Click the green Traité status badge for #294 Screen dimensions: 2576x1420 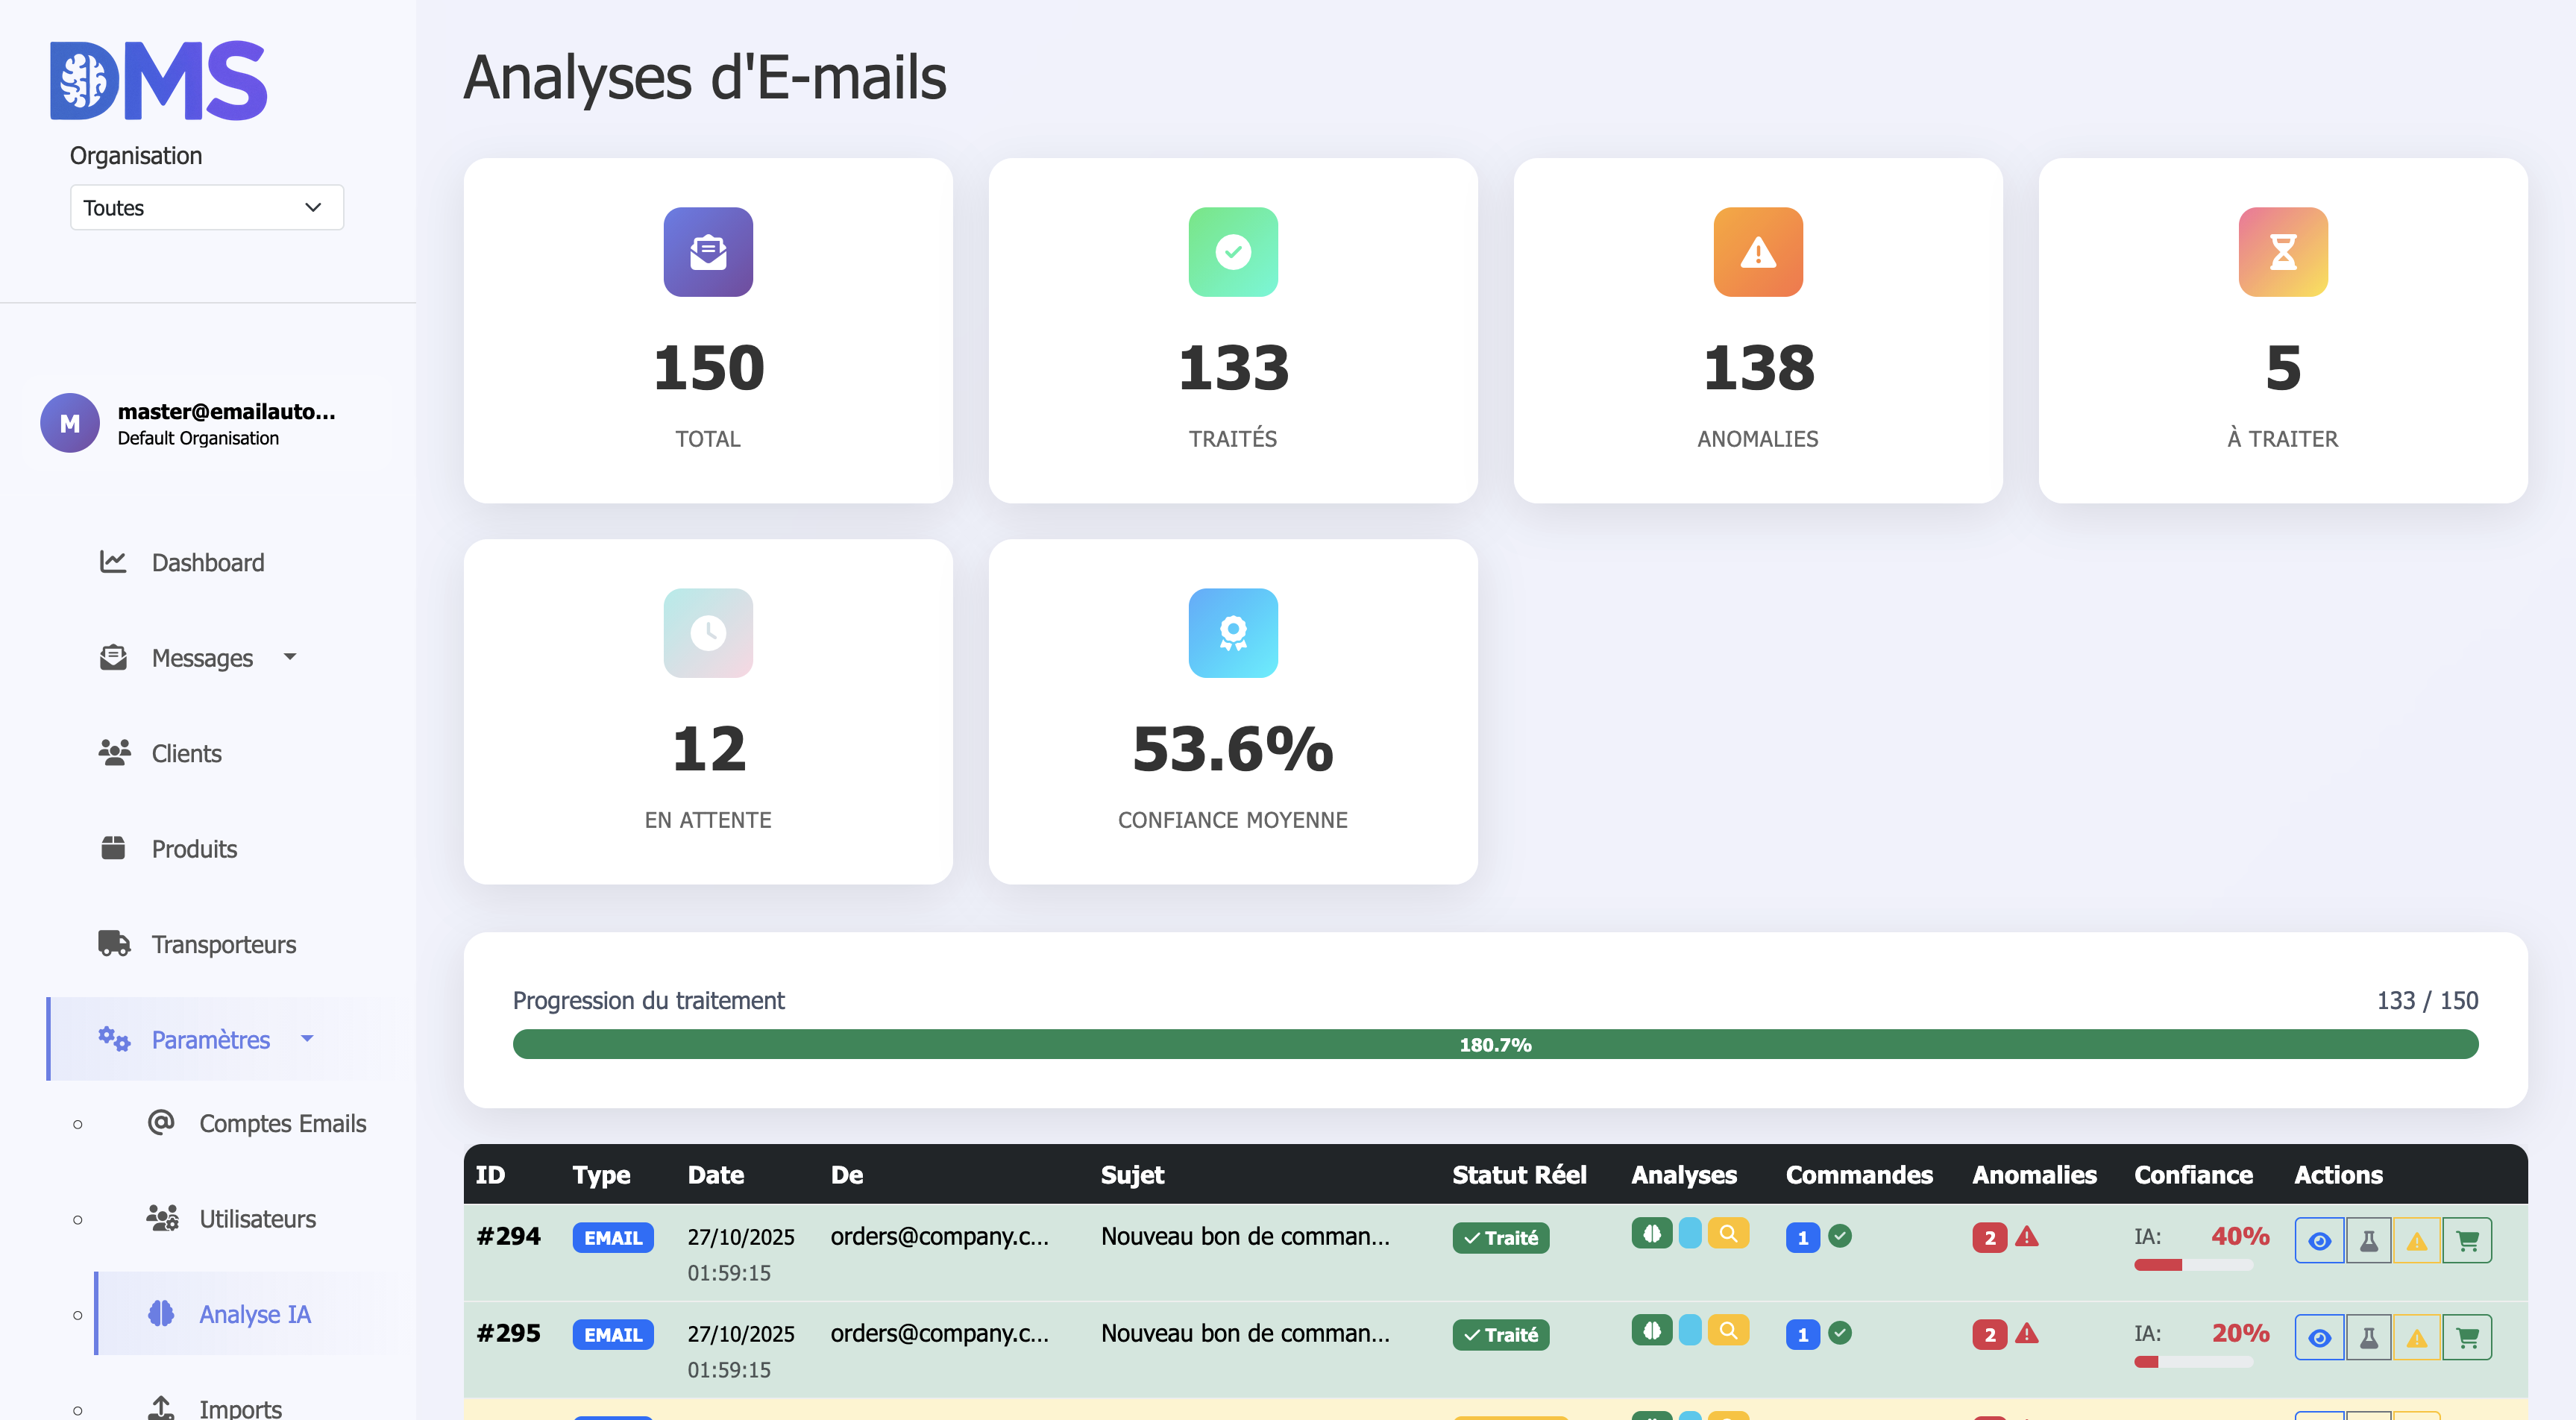point(1500,1237)
